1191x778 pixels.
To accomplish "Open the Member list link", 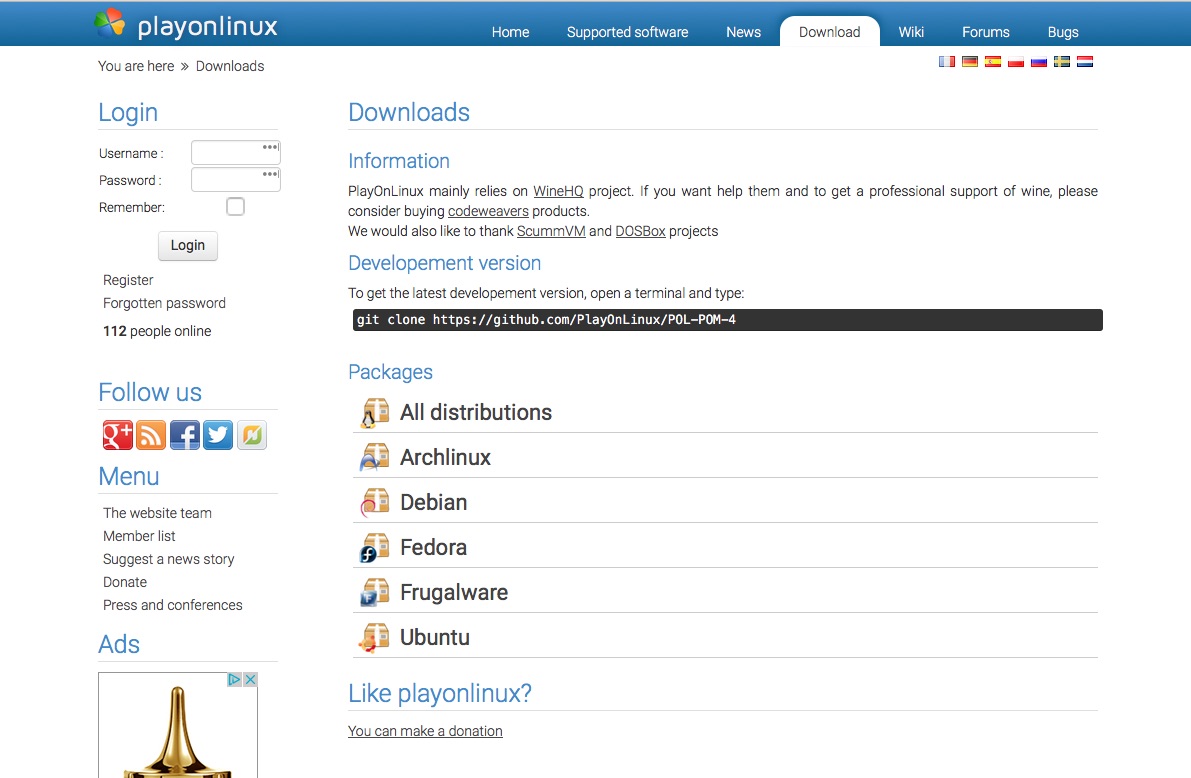I will [140, 536].
